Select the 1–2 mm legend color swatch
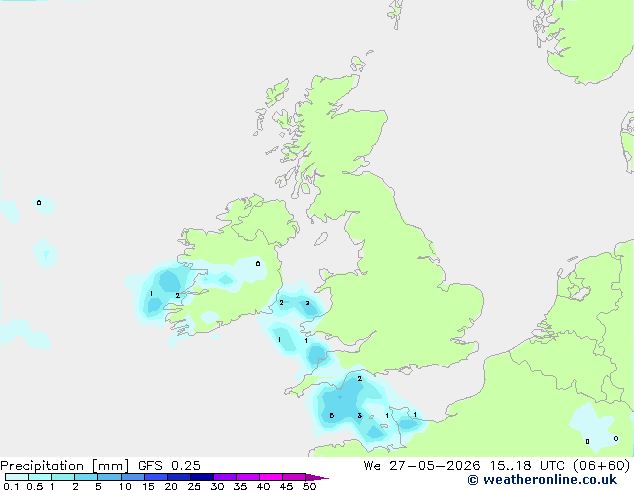 coord(63,477)
